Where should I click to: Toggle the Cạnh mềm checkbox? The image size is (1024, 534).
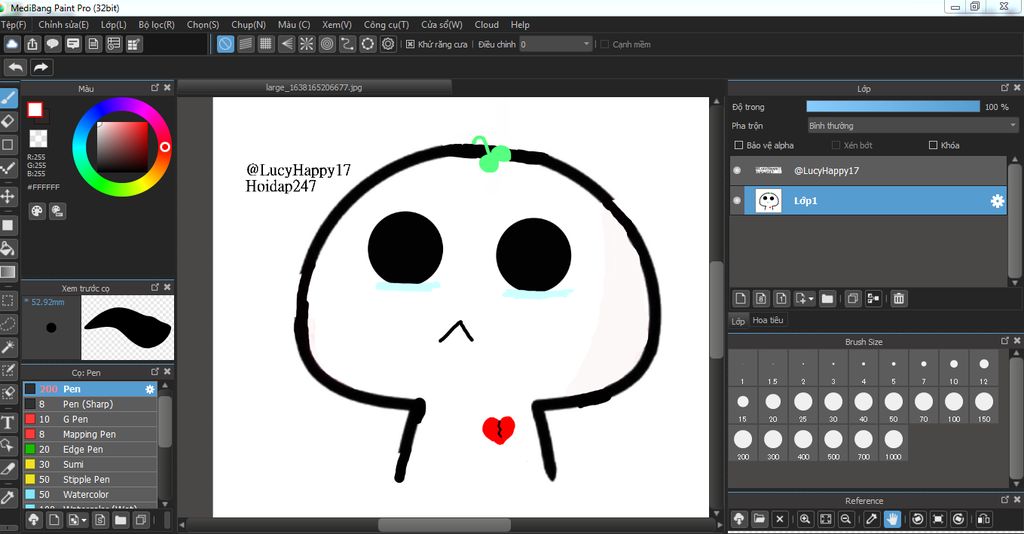[605, 44]
